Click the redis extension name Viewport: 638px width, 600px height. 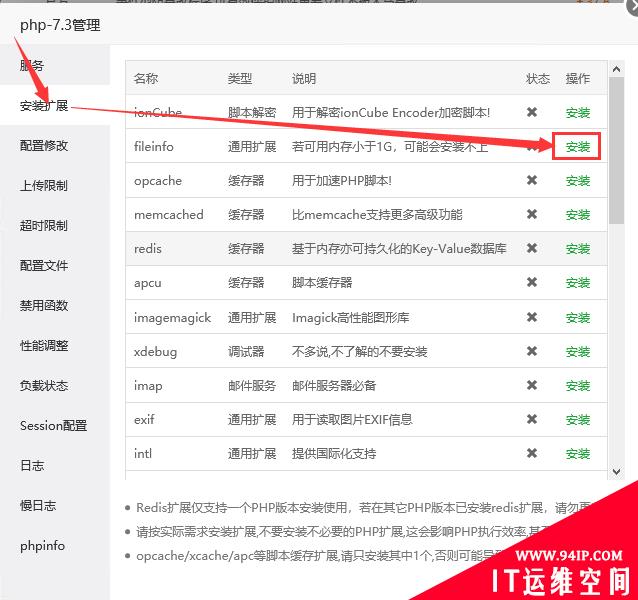pos(148,249)
